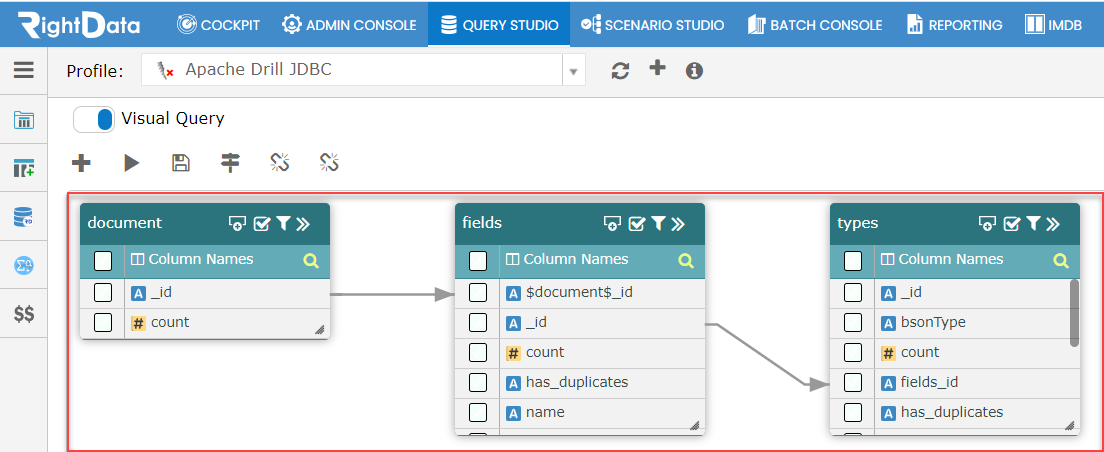The height and width of the screenshot is (452, 1104).
Task: Click the types table vertical scrollbar
Action: pos(1075,312)
